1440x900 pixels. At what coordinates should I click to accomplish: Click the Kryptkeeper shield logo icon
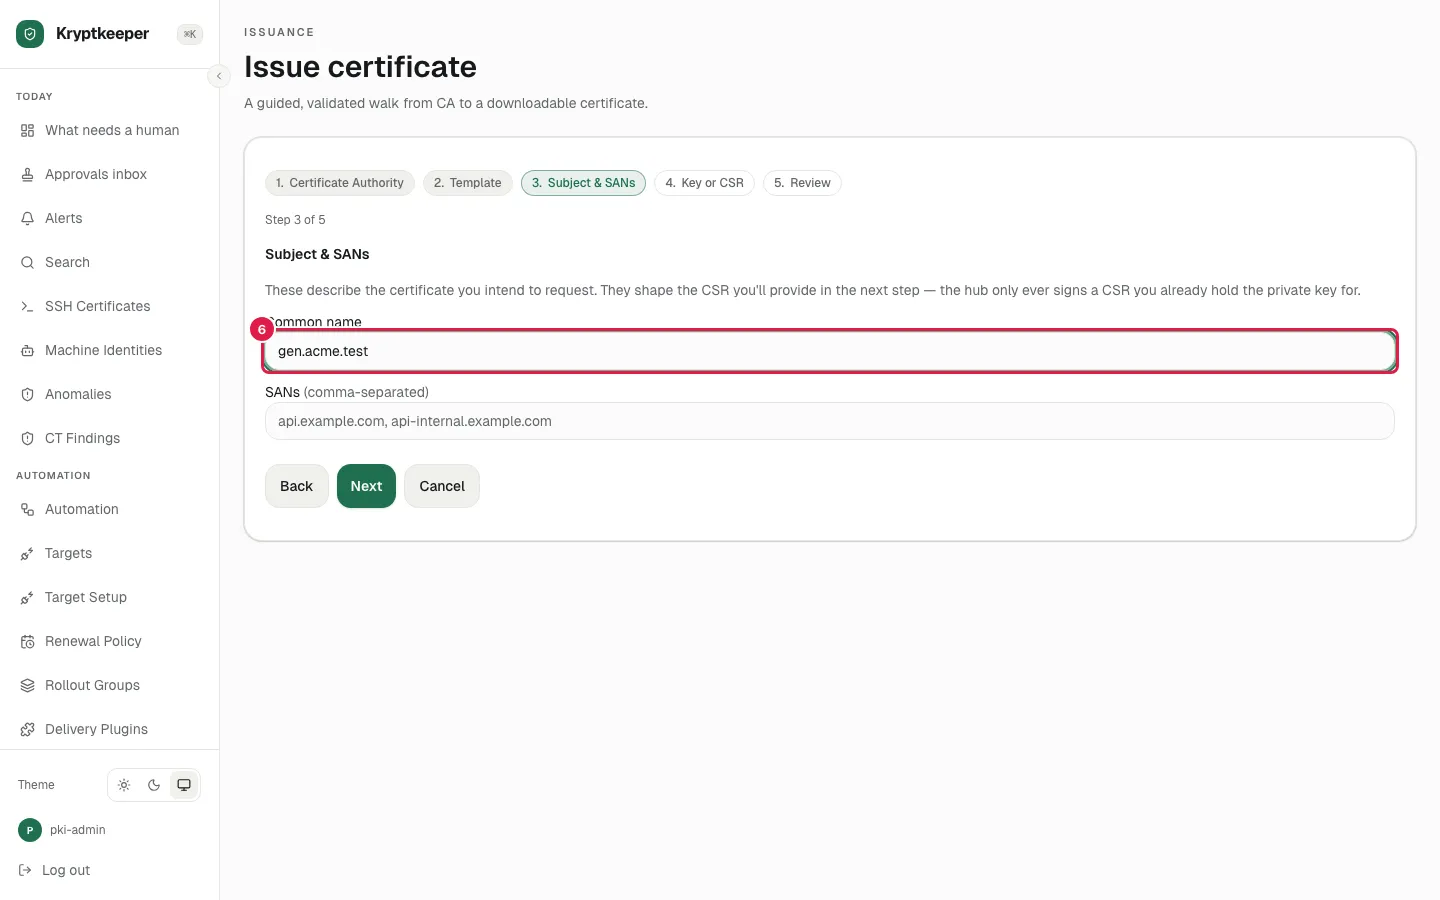pyautogui.click(x=30, y=34)
